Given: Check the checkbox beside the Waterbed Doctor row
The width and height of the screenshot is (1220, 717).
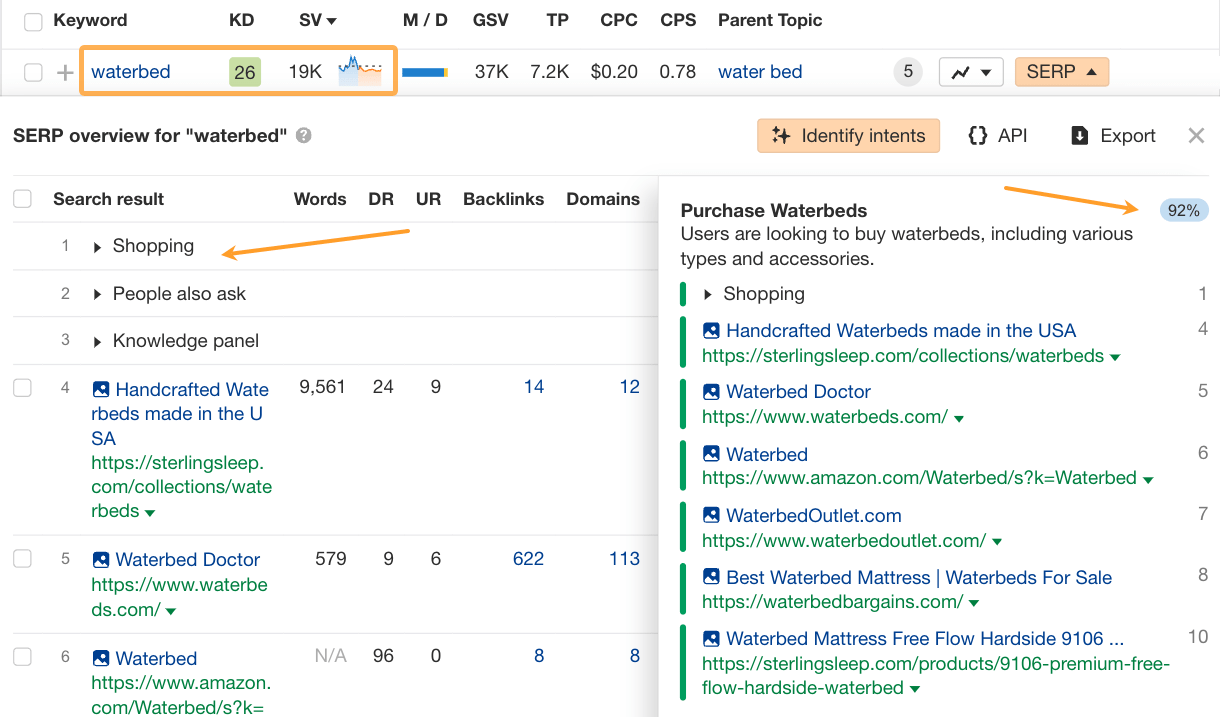Looking at the screenshot, I should 22,559.
